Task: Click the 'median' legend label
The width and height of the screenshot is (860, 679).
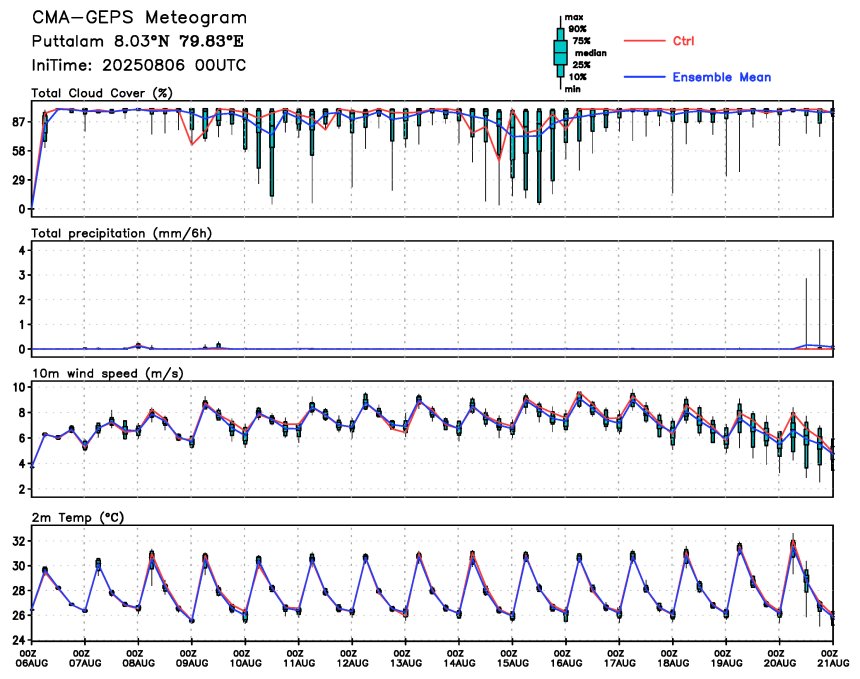Action: pyautogui.click(x=591, y=53)
